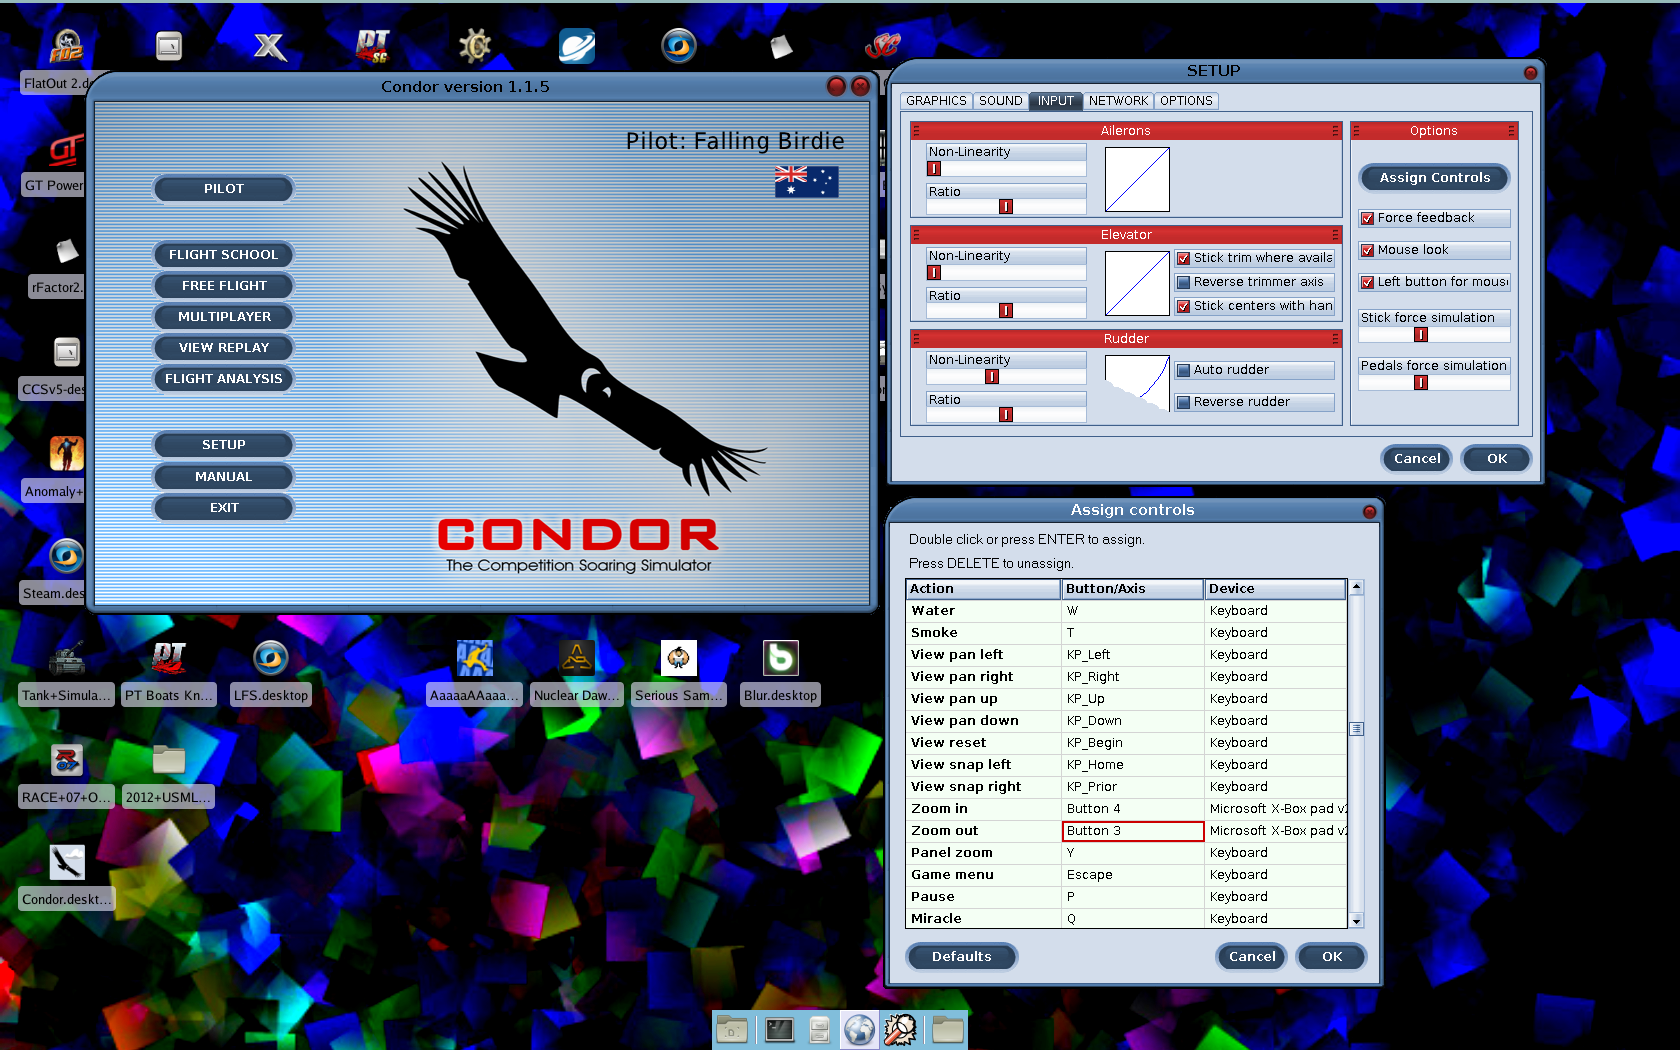
Task: Launch the AaaaaAAaaa game icon
Action: point(475,659)
